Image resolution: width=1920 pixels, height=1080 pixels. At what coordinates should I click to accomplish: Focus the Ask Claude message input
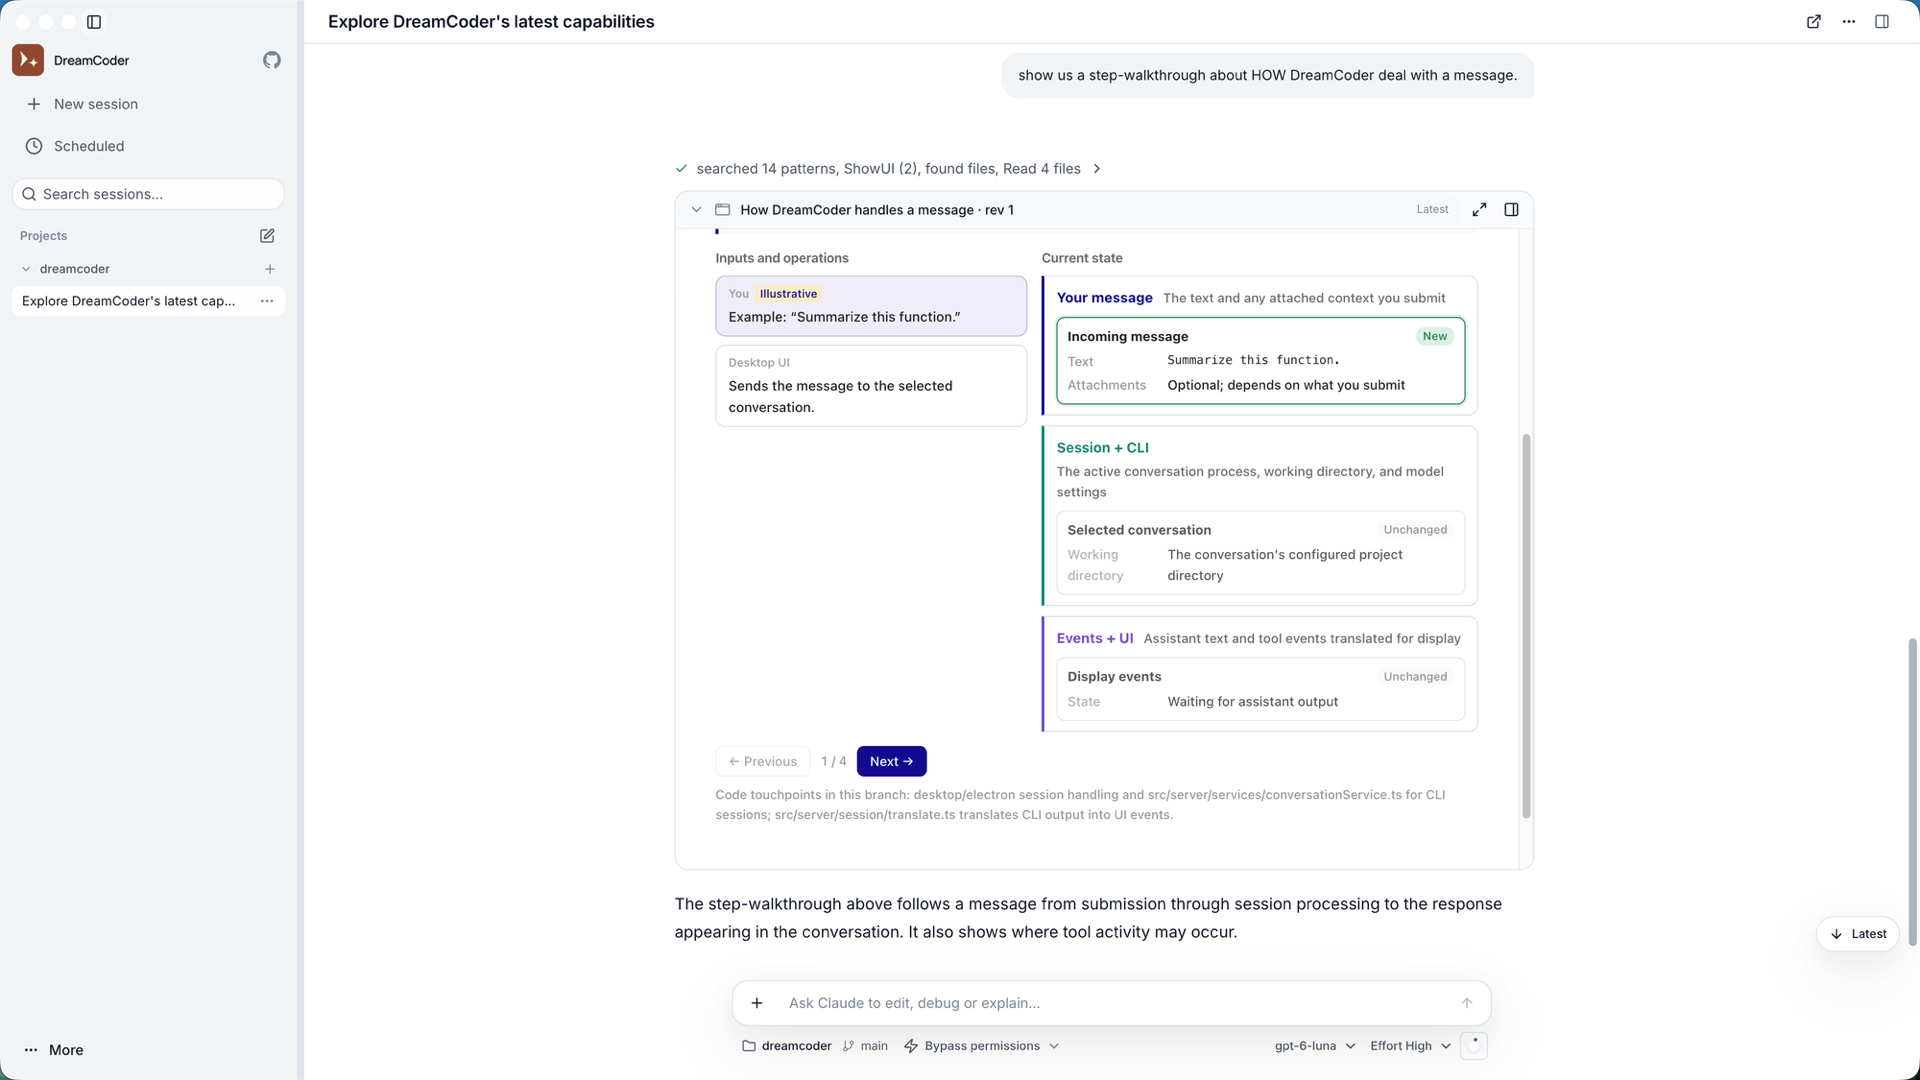(x=1112, y=1003)
